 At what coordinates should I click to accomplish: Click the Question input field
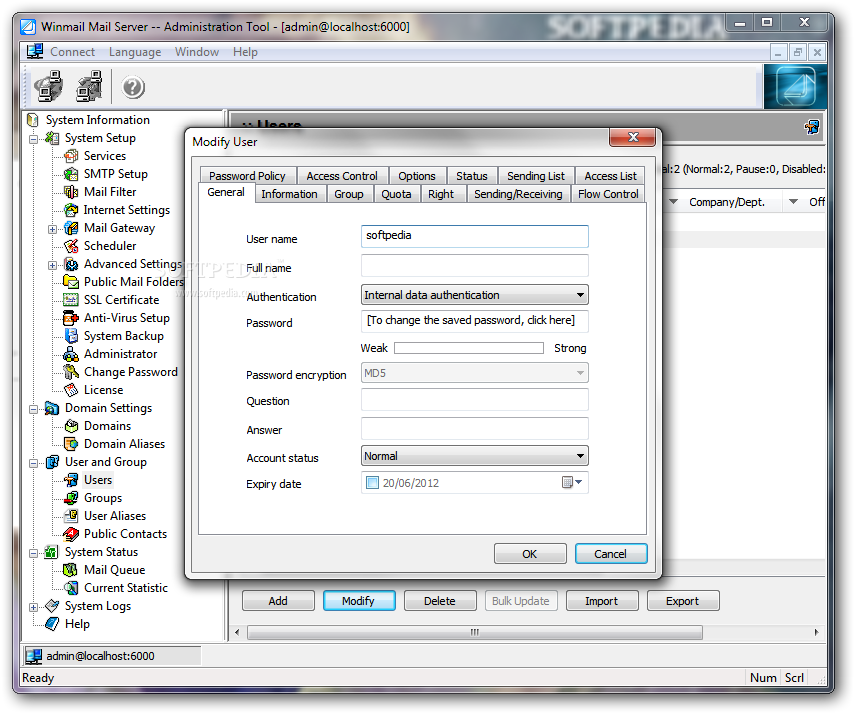(x=474, y=399)
